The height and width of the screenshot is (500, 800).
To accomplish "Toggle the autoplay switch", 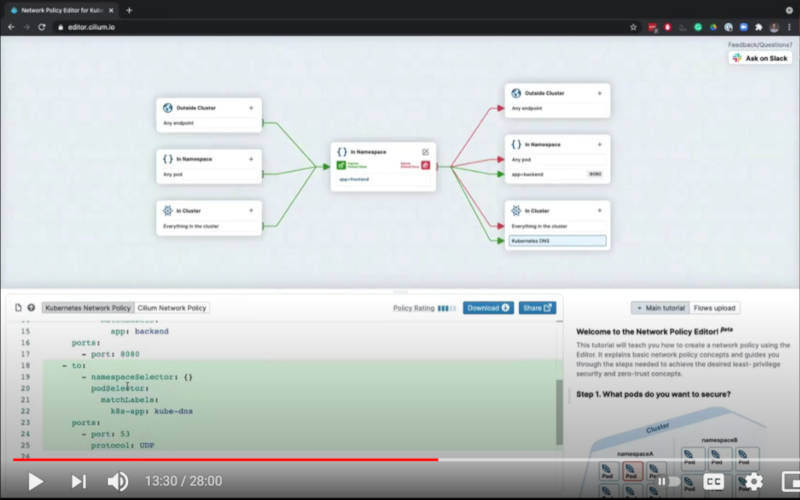I will coord(668,481).
